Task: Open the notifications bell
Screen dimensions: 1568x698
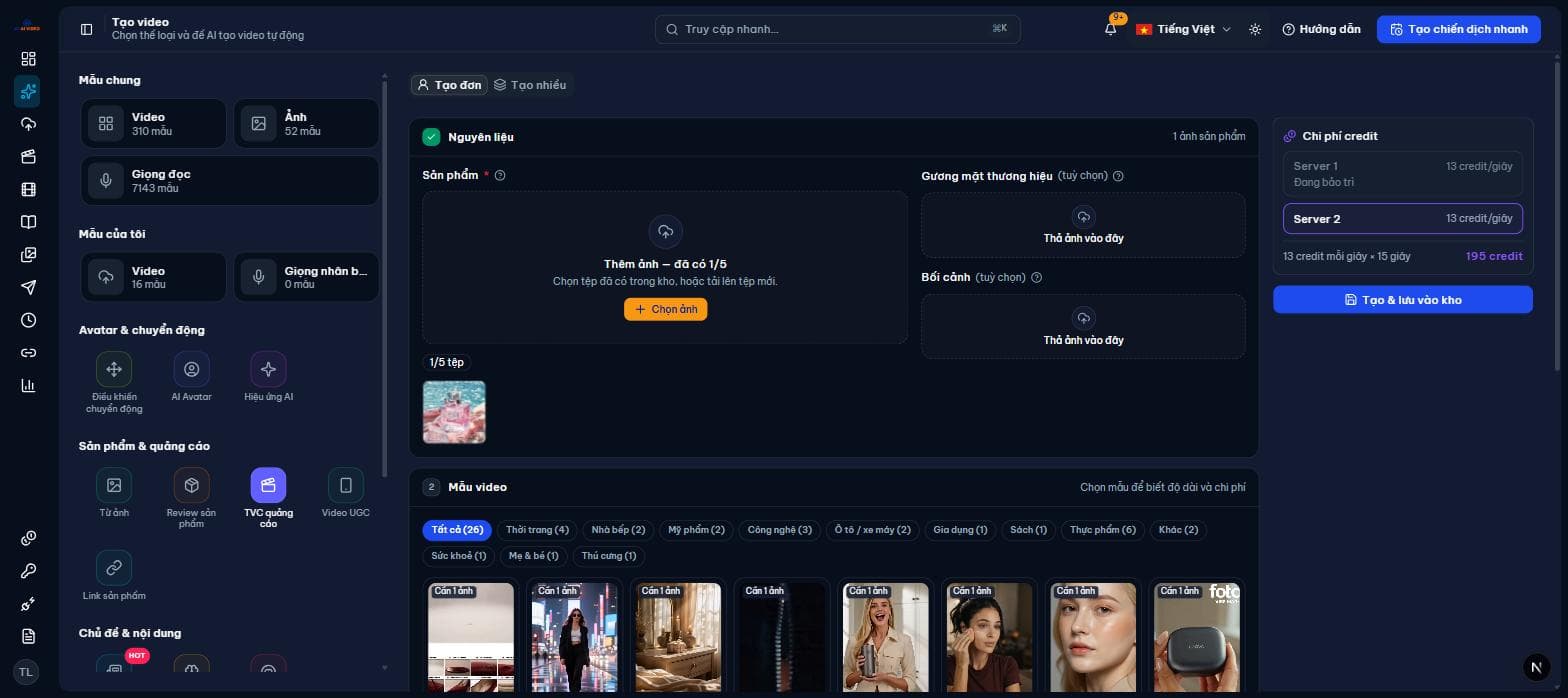Action: click(x=1111, y=29)
